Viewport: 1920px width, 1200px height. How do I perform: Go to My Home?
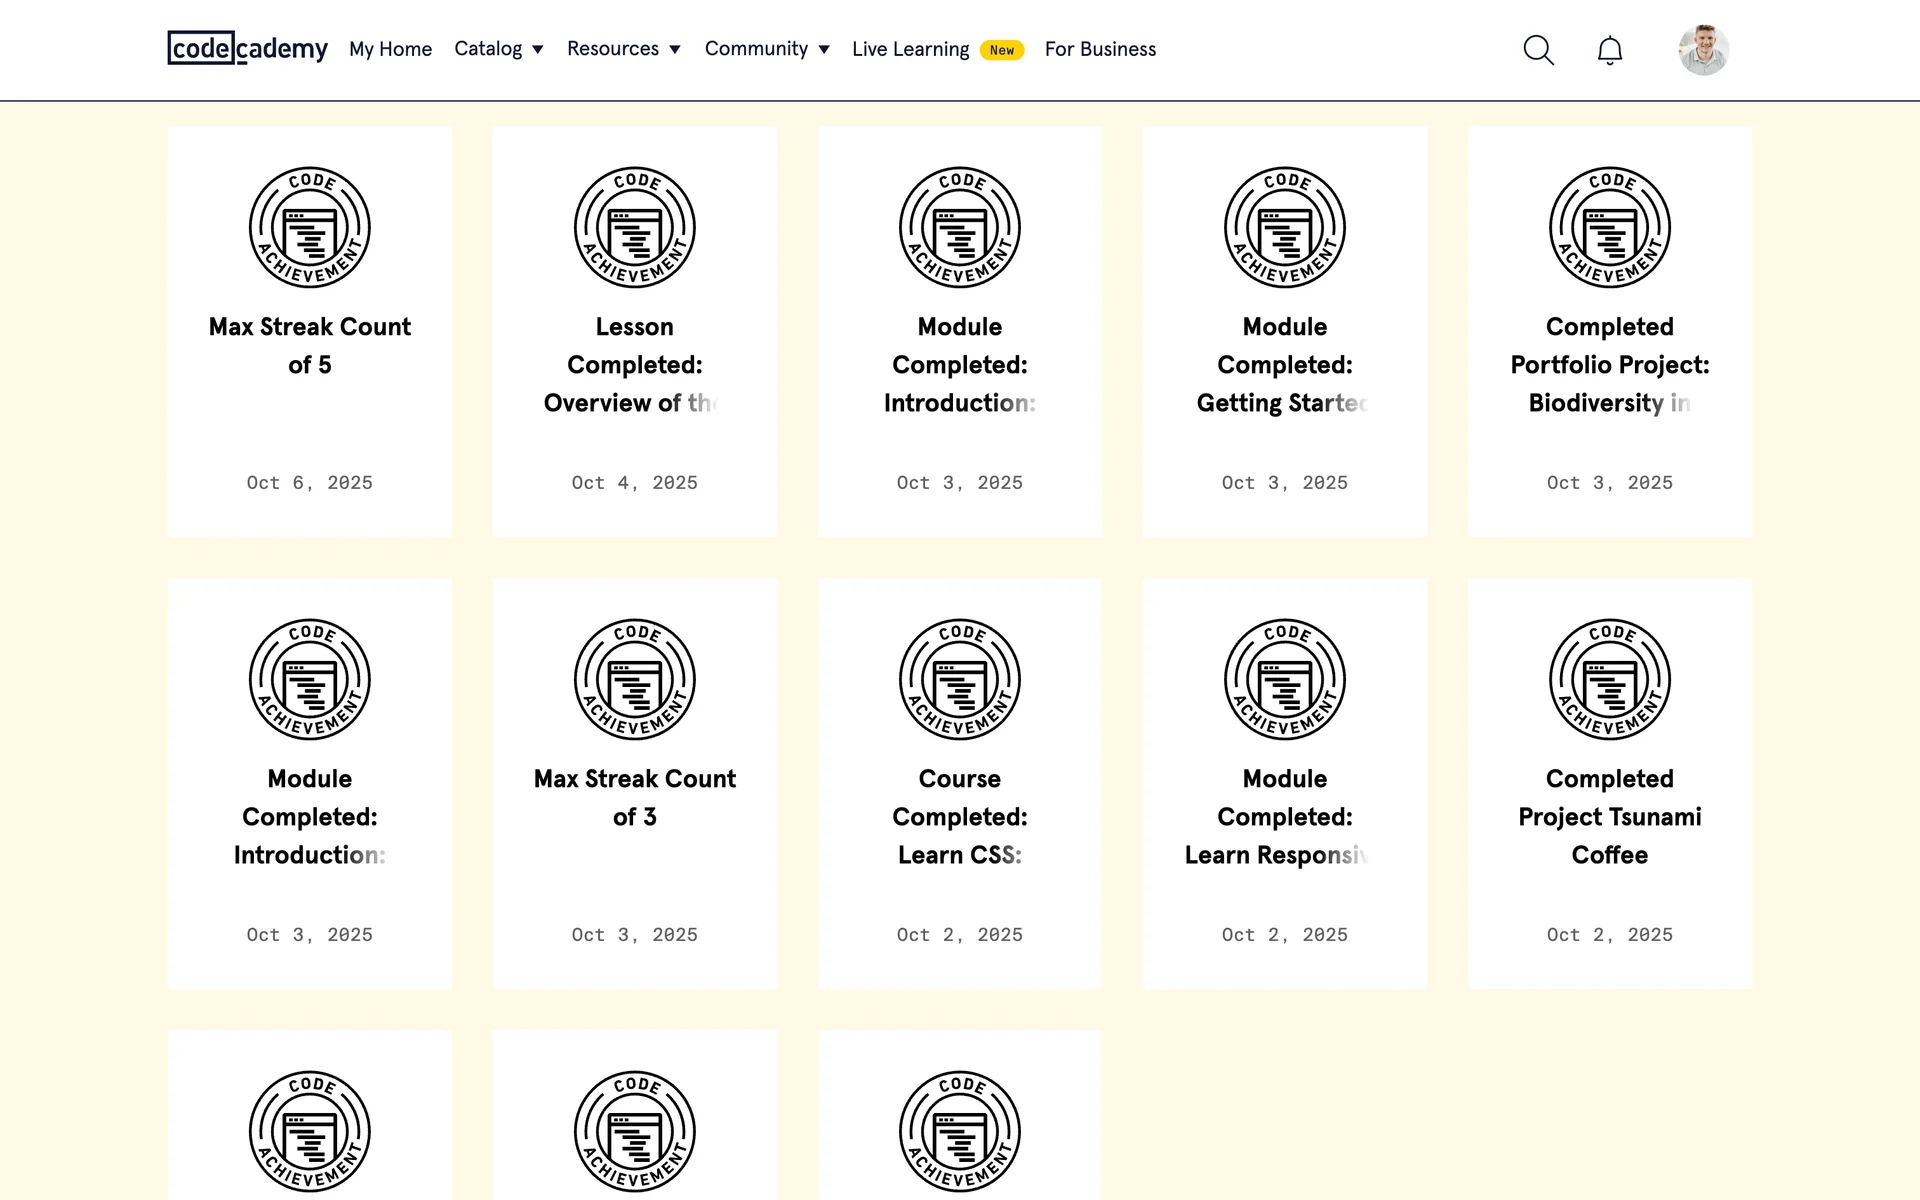point(390,49)
